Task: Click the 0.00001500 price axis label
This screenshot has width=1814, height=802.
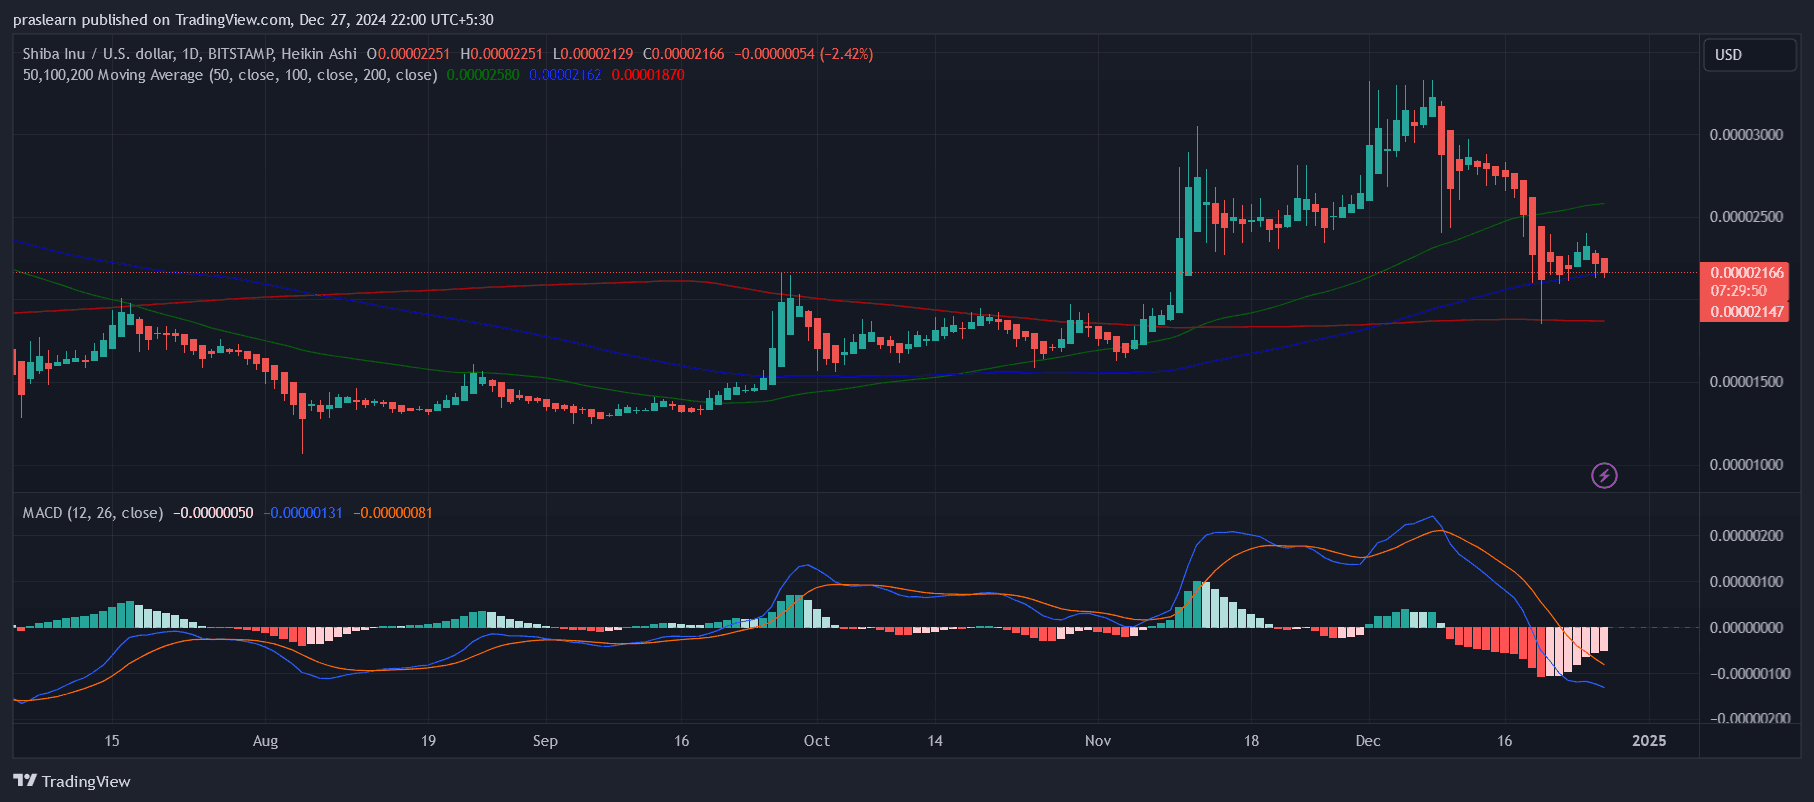Action: coord(1746,382)
